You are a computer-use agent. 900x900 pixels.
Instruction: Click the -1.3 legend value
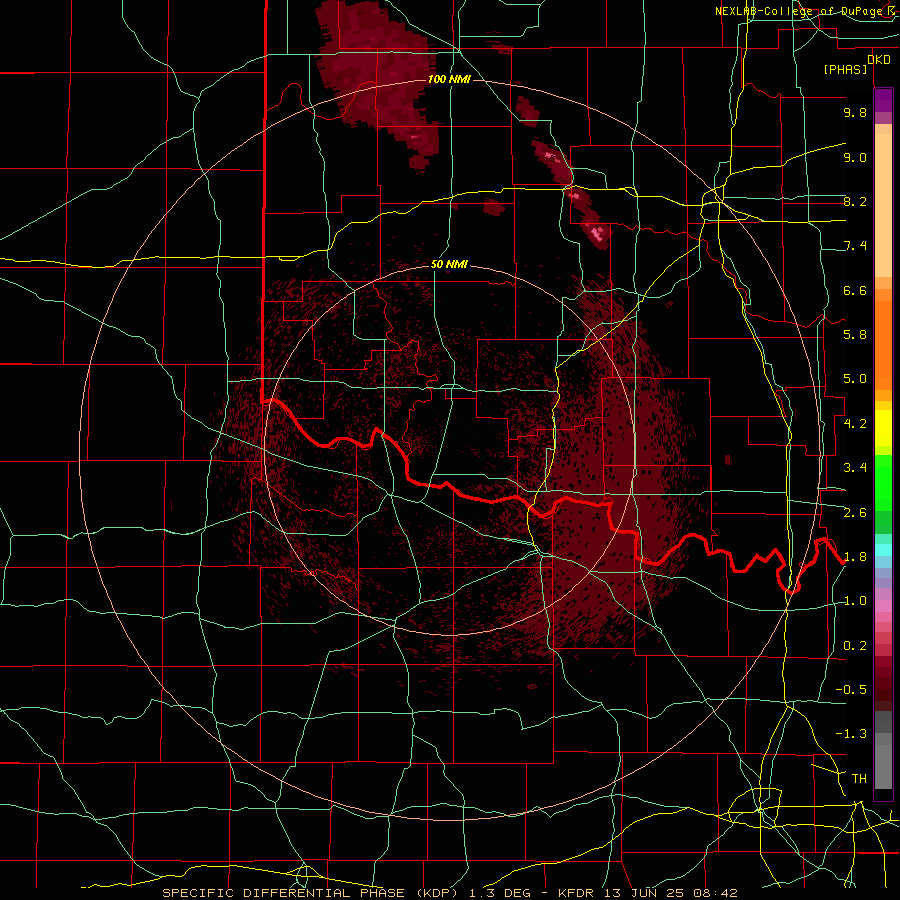point(851,734)
